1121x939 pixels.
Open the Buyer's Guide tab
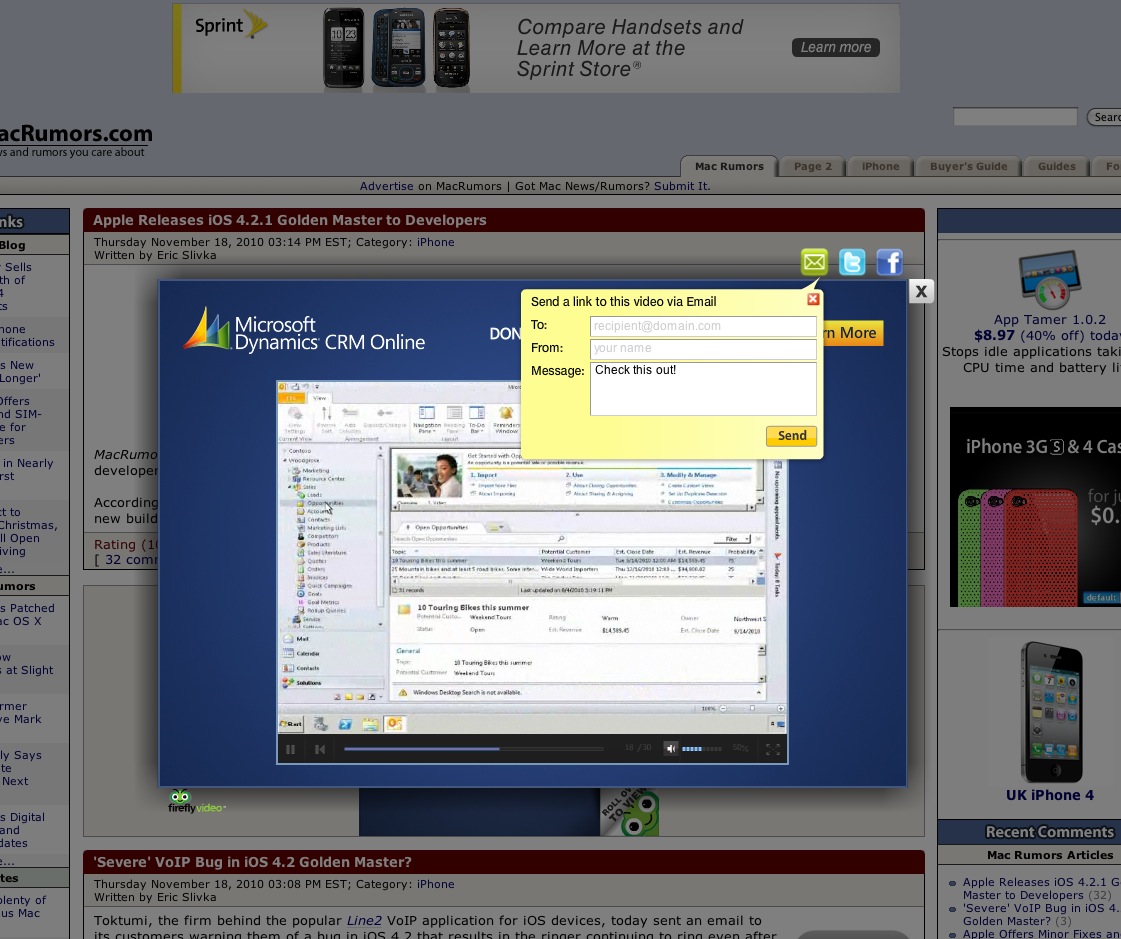pos(968,166)
